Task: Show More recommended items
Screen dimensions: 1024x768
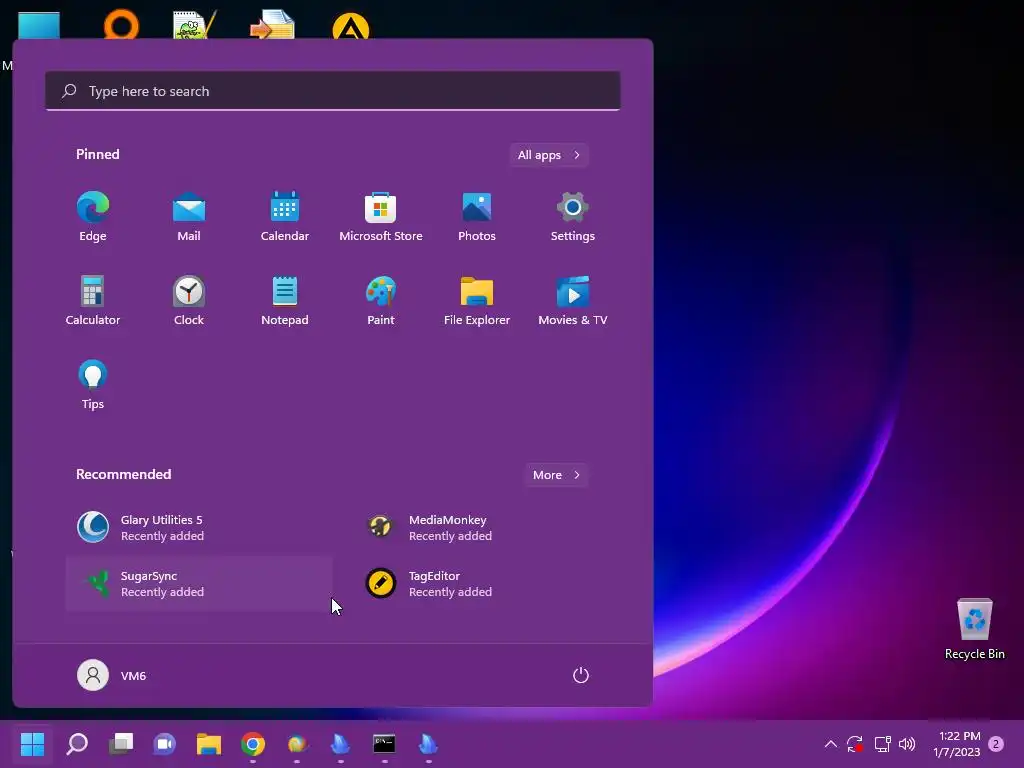Action: tap(556, 475)
